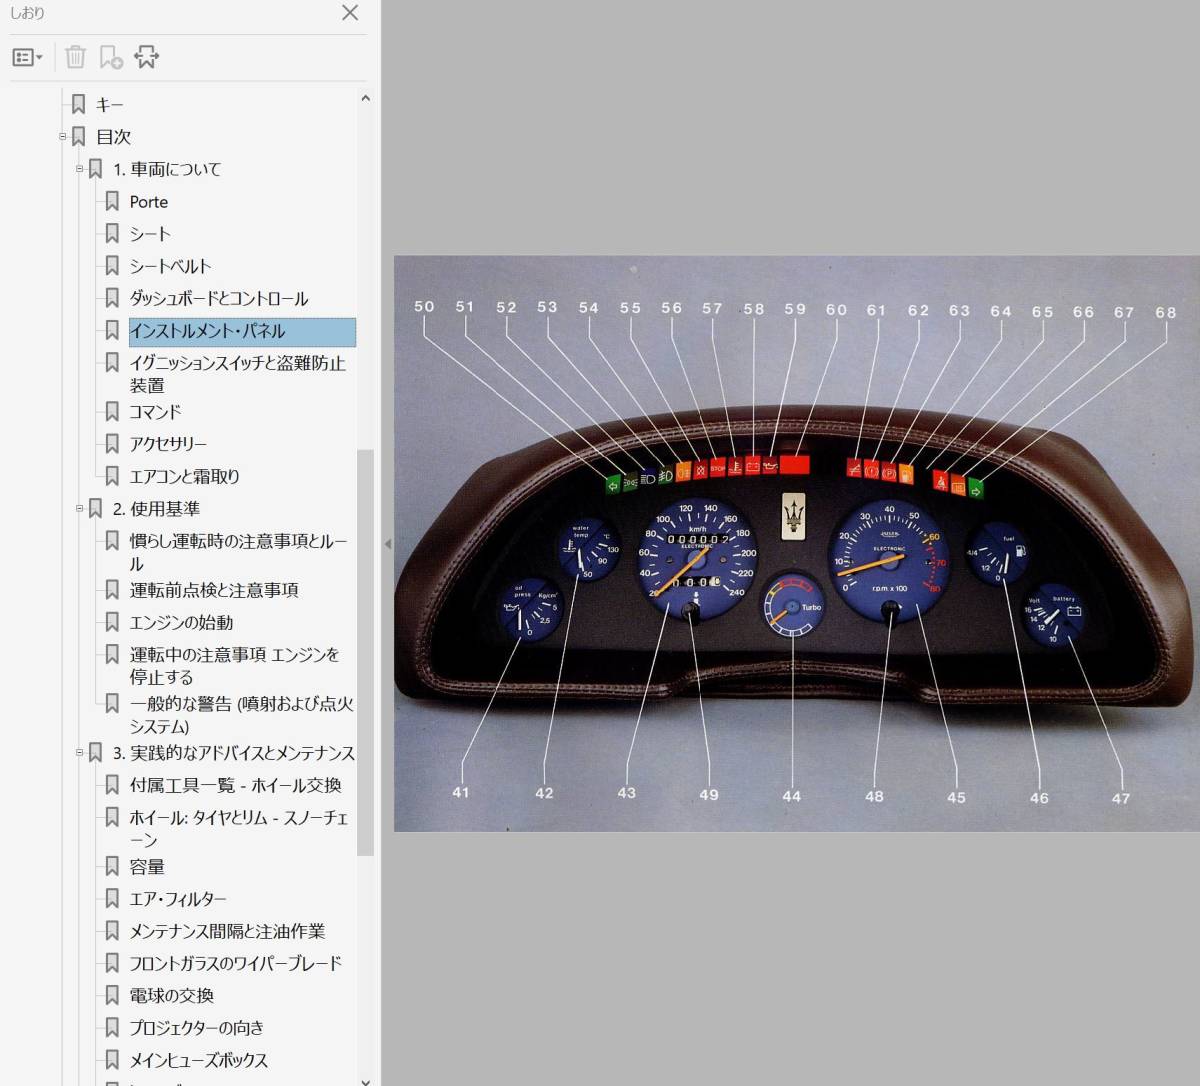Image resolution: width=1200 pixels, height=1086 pixels.
Task: Collapse the 1. 車面について section
Action: point(80,169)
